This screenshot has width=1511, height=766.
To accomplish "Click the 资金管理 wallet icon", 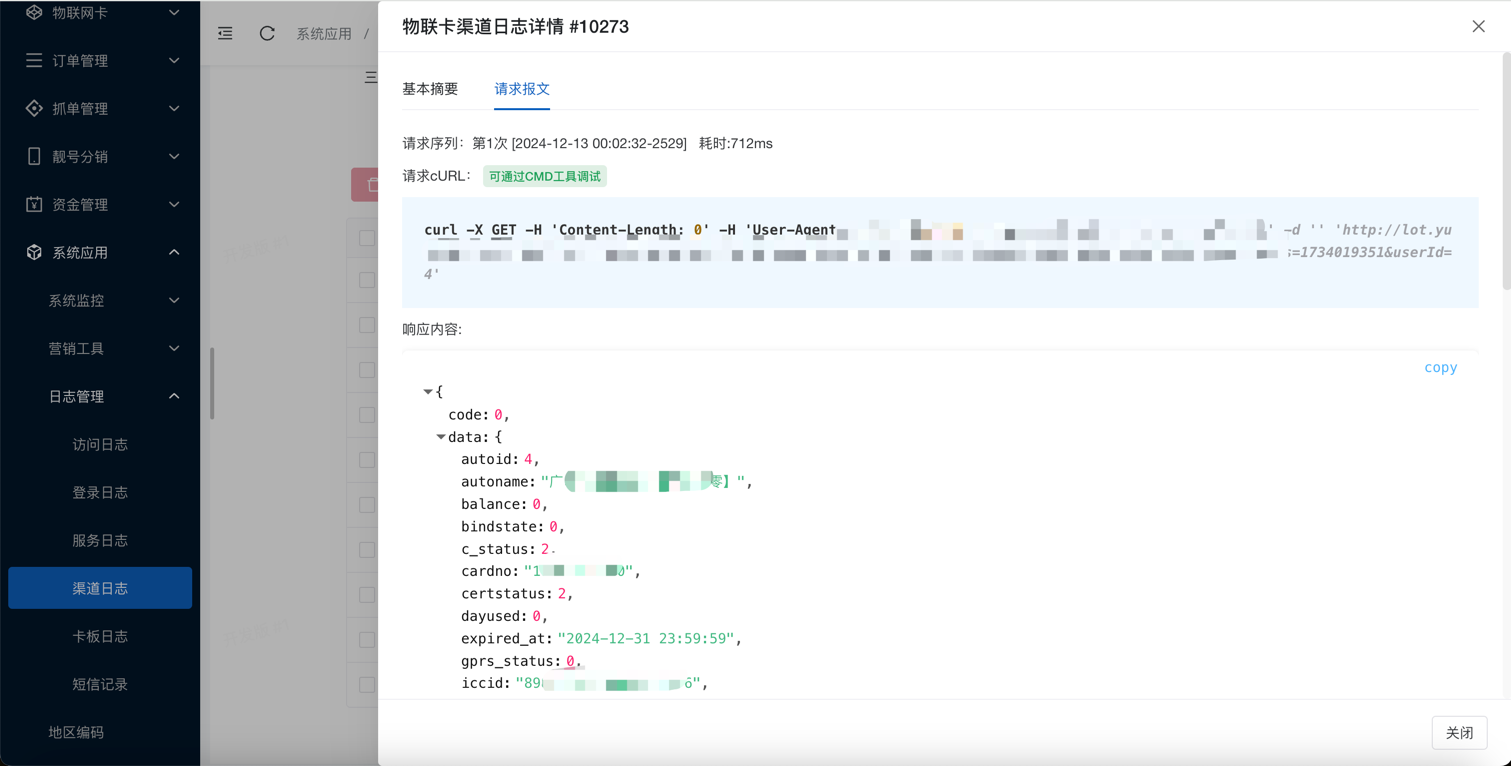I will [x=34, y=205].
